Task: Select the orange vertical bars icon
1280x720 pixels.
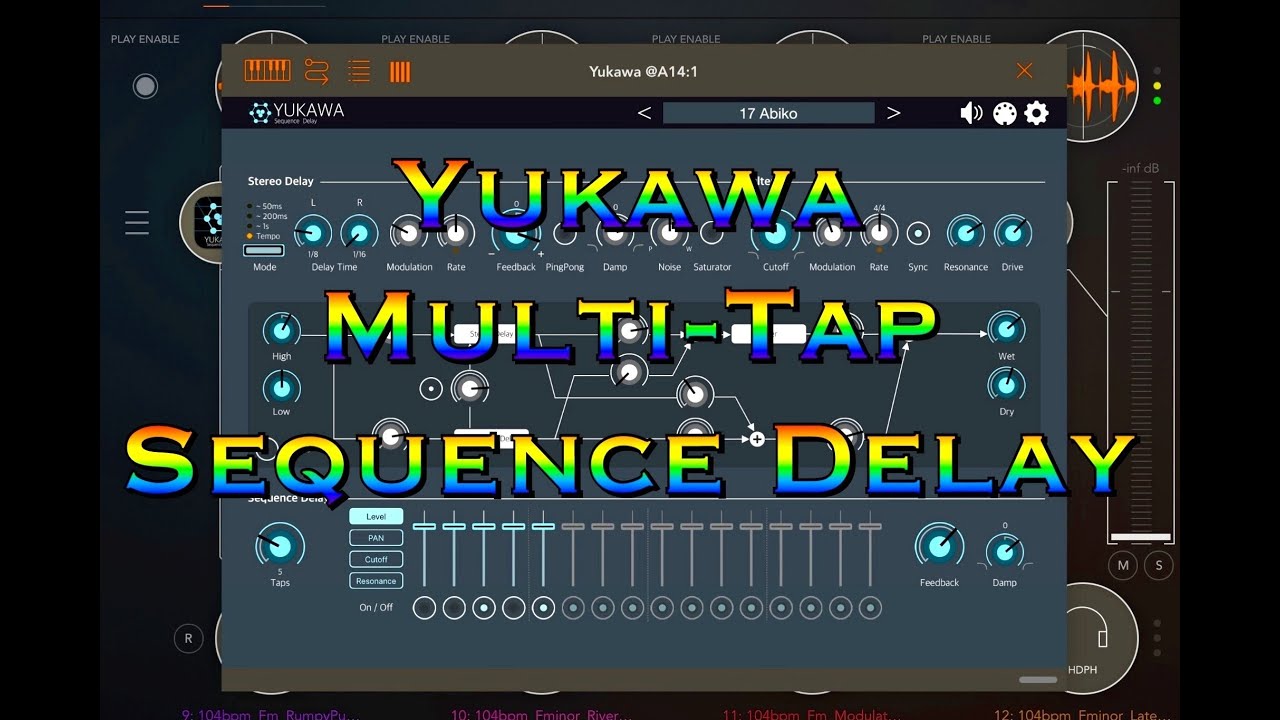Action: [400, 71]
